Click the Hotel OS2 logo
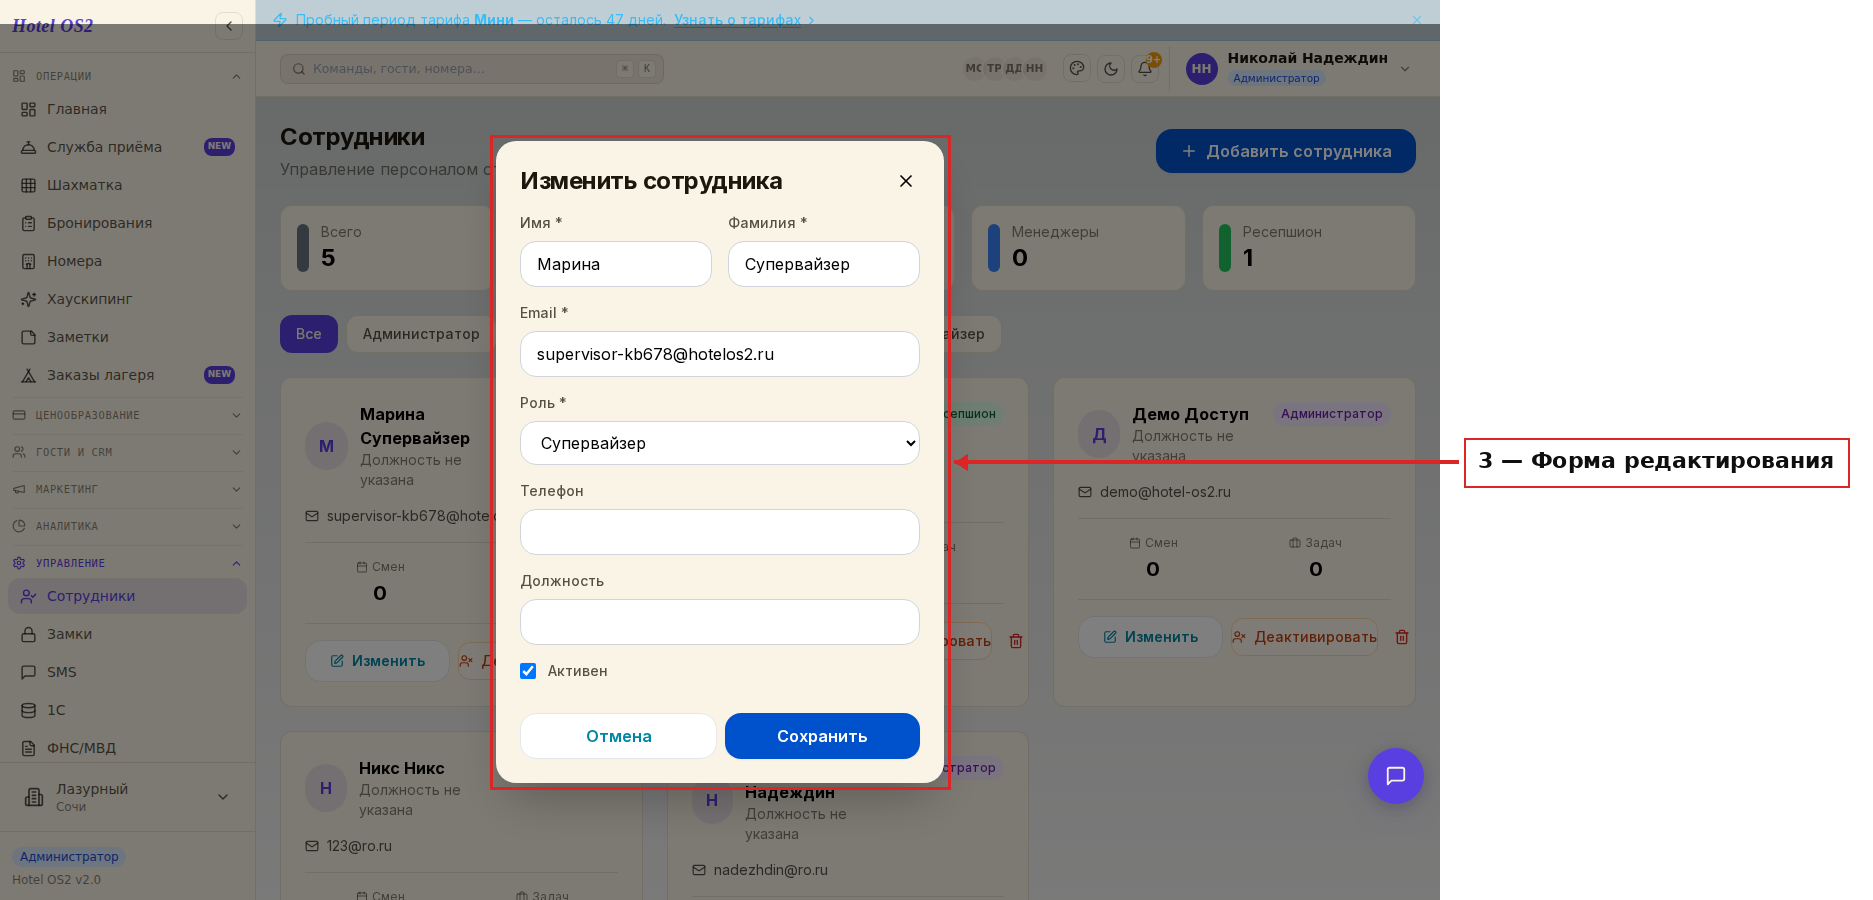 (53, 26)
